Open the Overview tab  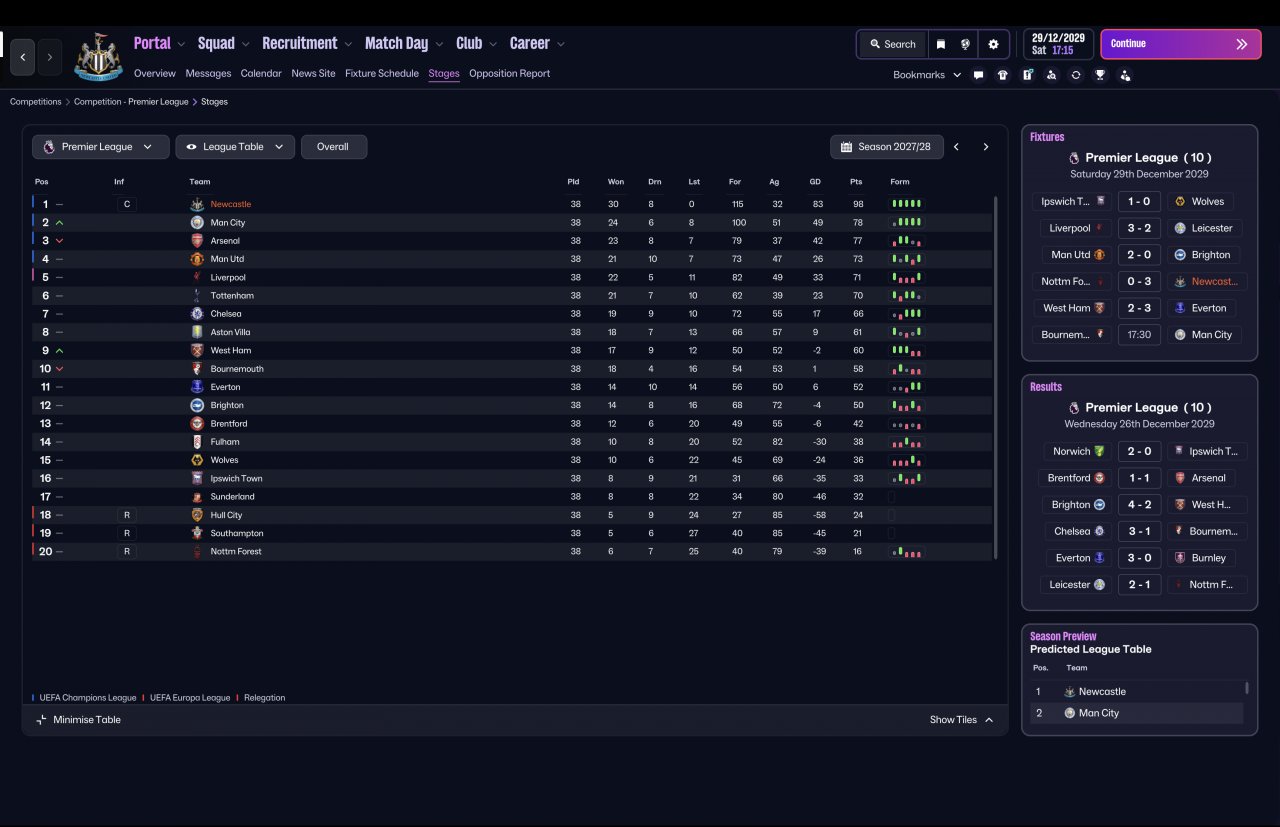click(x=155, y=74)
